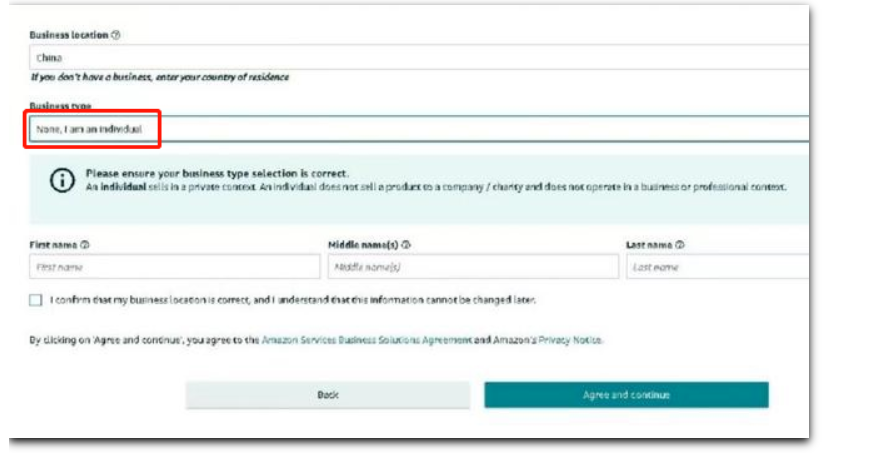Screen dimensions: 890x453
Task: Click the Back button
Action: pyautogui.click(x=328, y=395)
